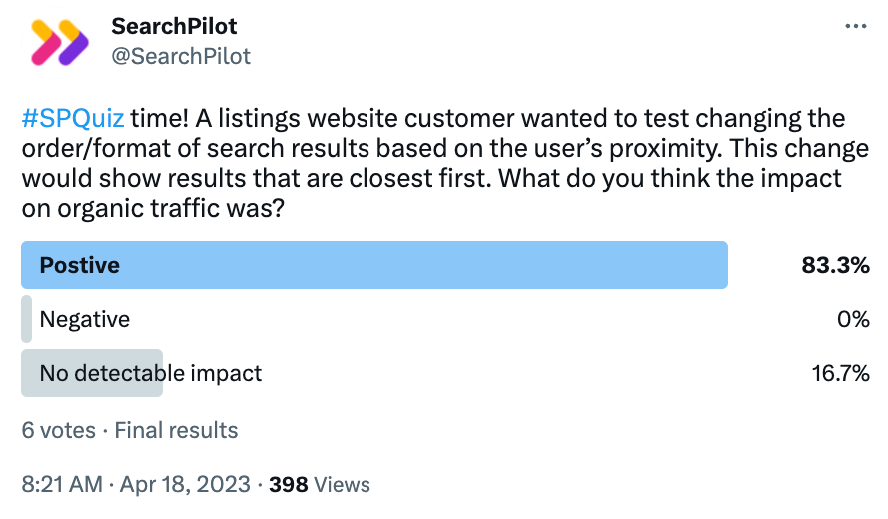Click the Apr 18, 2023 date

pos(185,485)
